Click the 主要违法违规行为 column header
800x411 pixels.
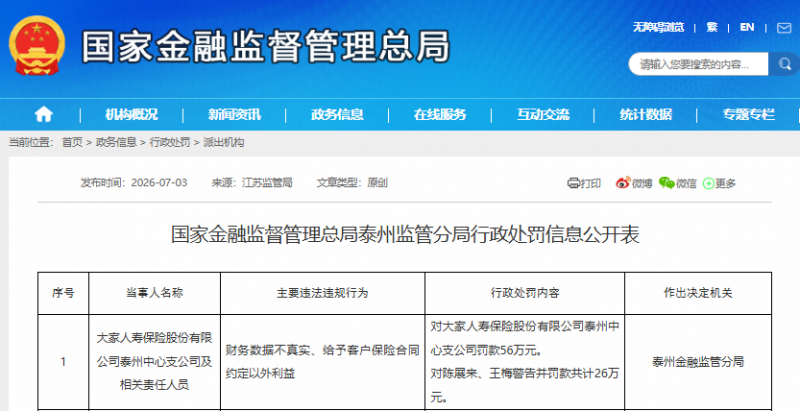pos(322,293)
